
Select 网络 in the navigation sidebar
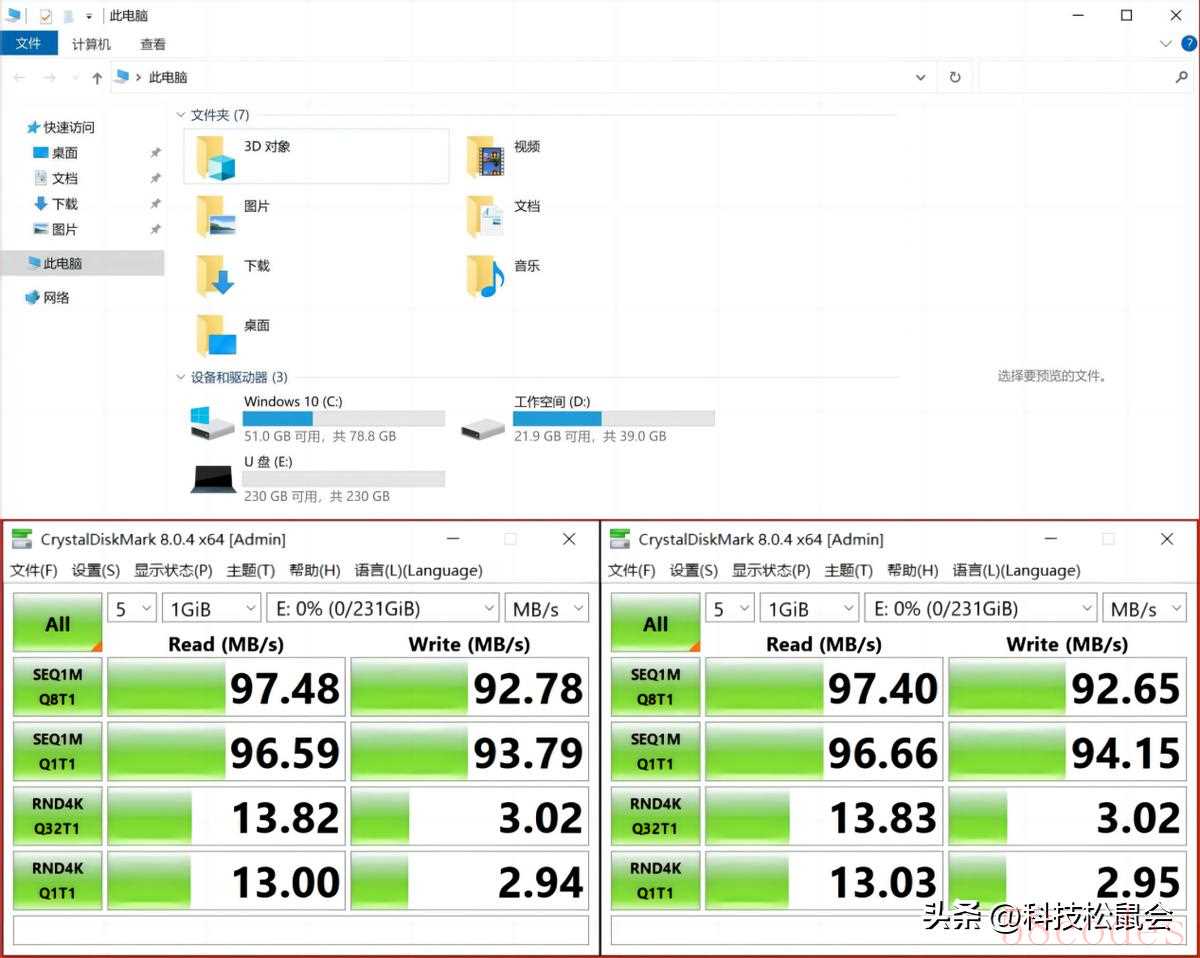[47, 297]
